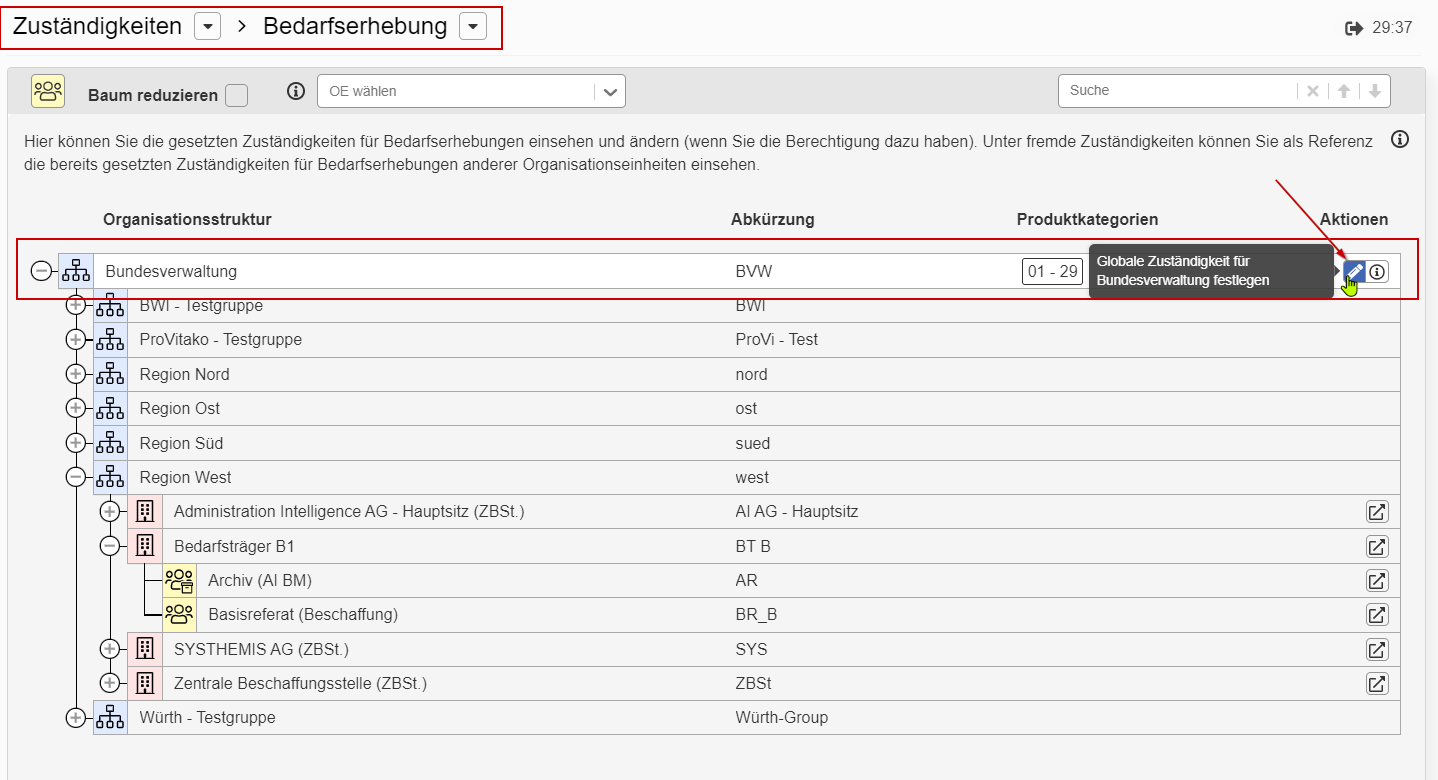1438x780 pixels.
Task: Click the clear search X icon
Action: pos(1313,91)
